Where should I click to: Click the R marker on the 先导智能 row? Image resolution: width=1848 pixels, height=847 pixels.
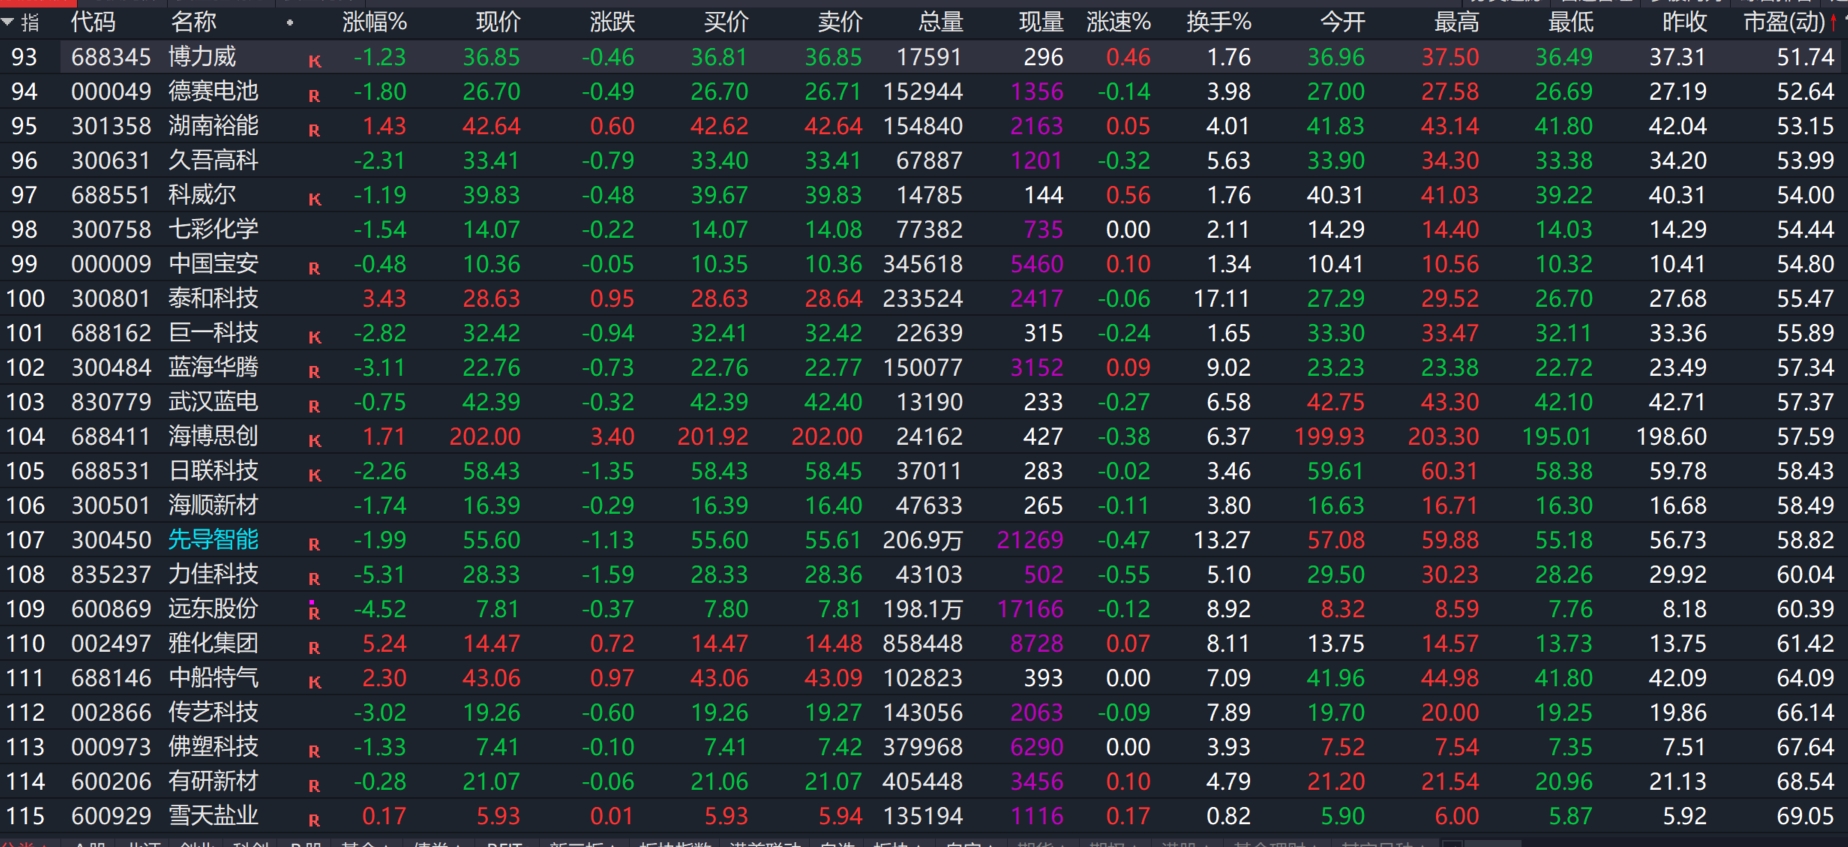[314, 545]
